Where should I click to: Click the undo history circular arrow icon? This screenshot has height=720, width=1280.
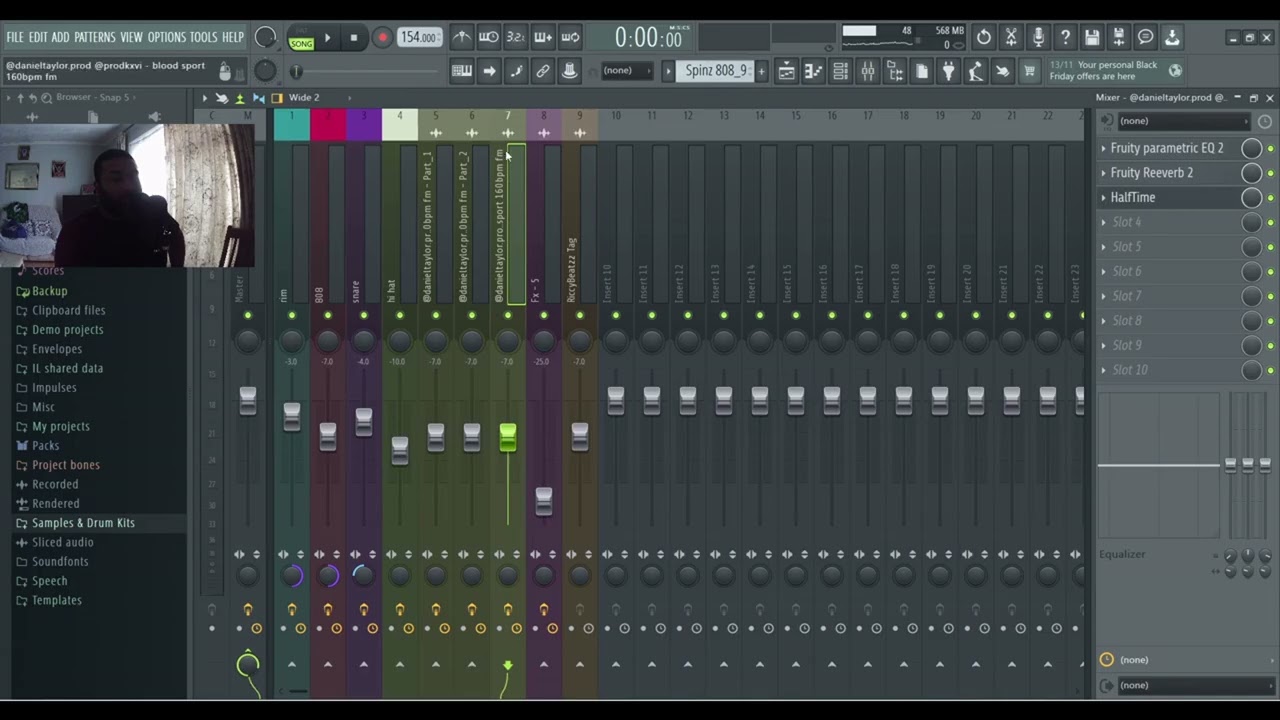point(984,37)
